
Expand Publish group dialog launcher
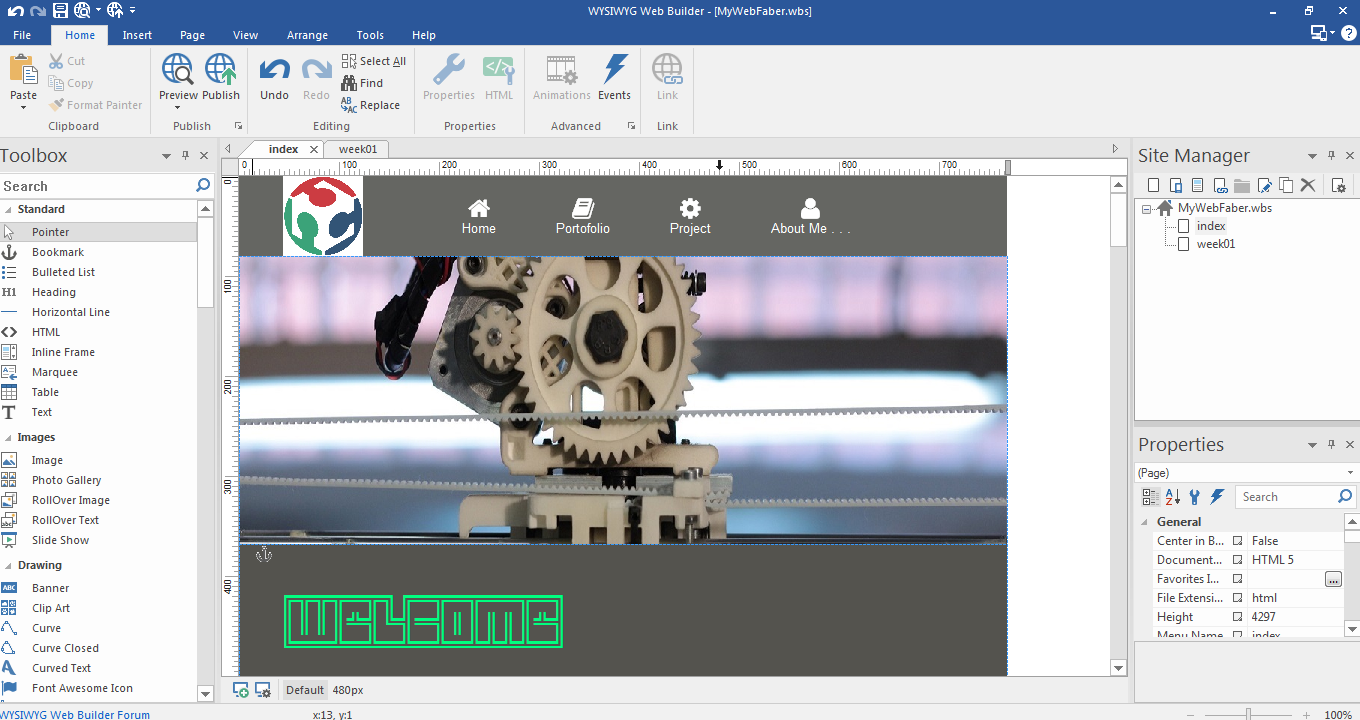pyautogui.click(x=238, y=126)
